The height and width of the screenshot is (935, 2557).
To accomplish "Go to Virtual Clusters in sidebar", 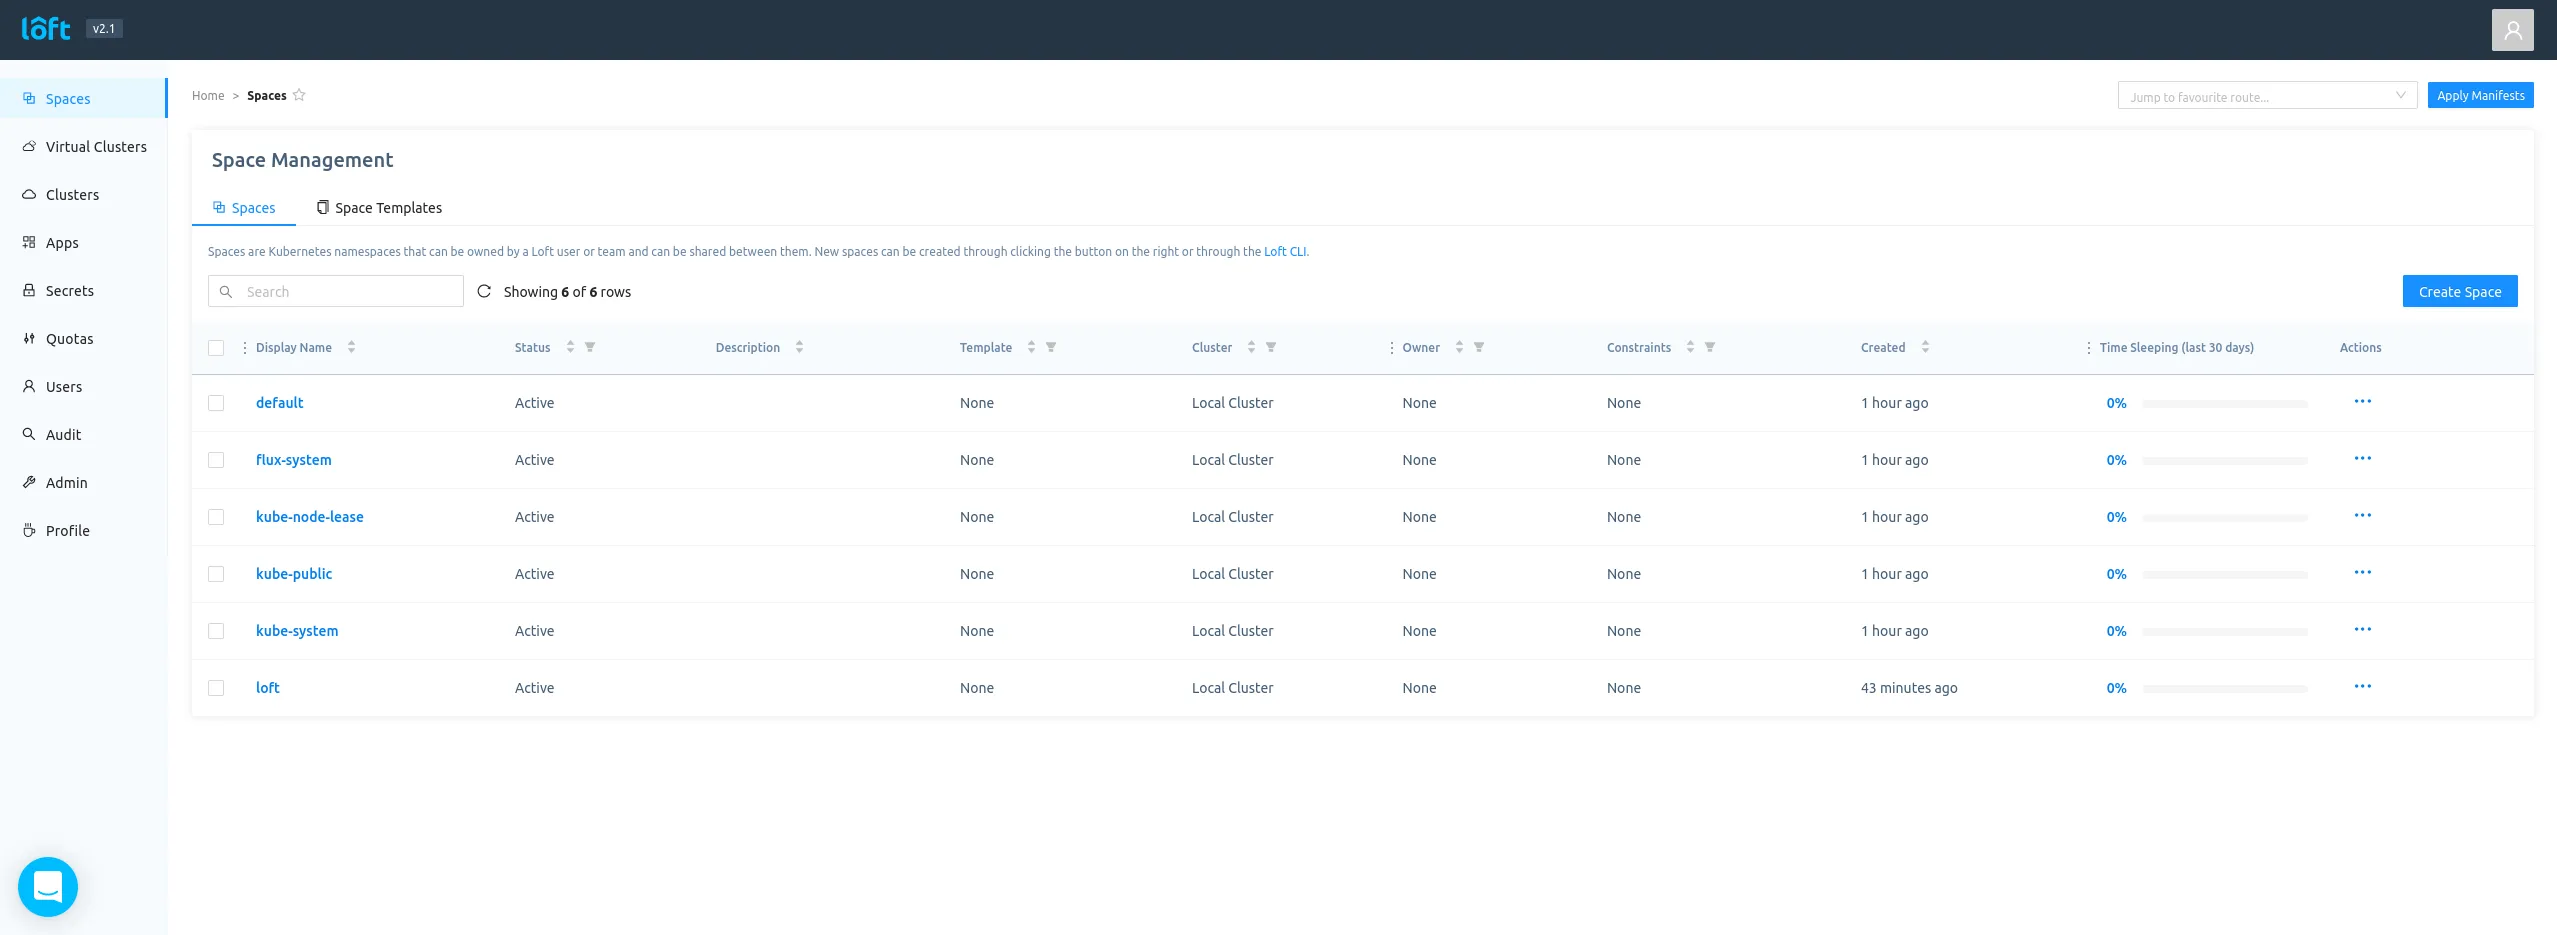I will [x=84, y=147].
